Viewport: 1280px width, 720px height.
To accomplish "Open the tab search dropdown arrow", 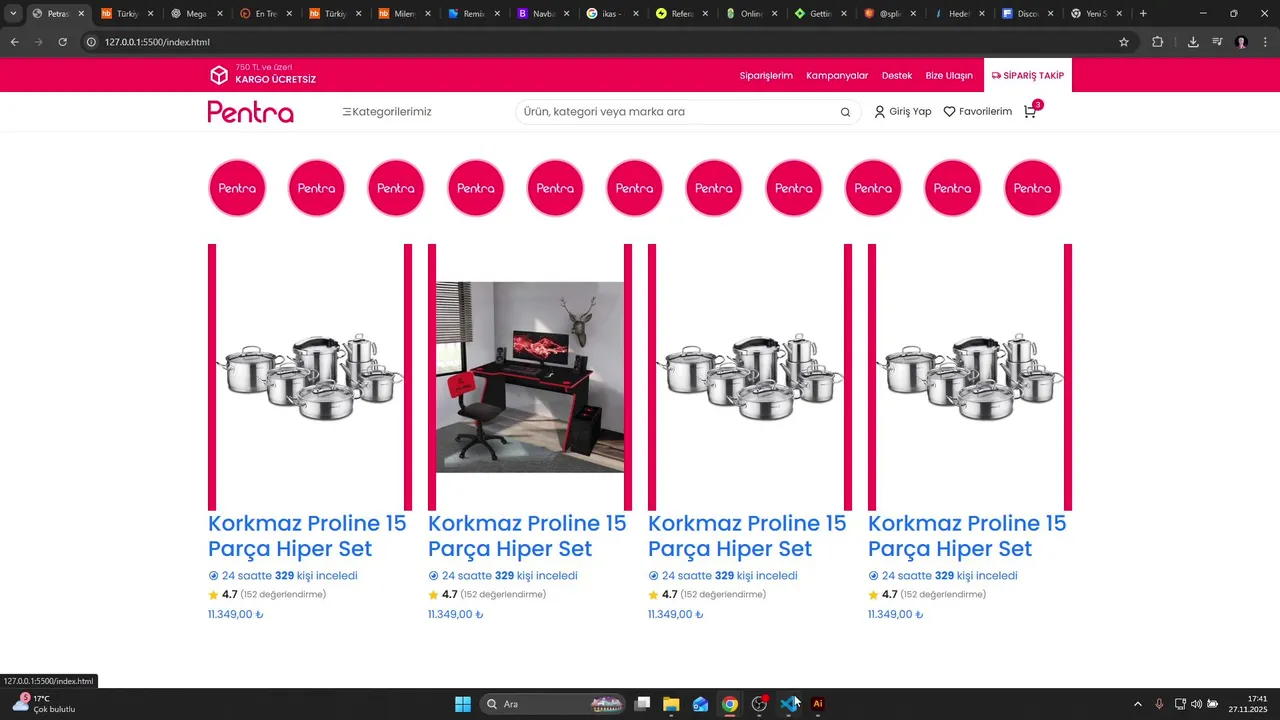I will coord(13,14).
